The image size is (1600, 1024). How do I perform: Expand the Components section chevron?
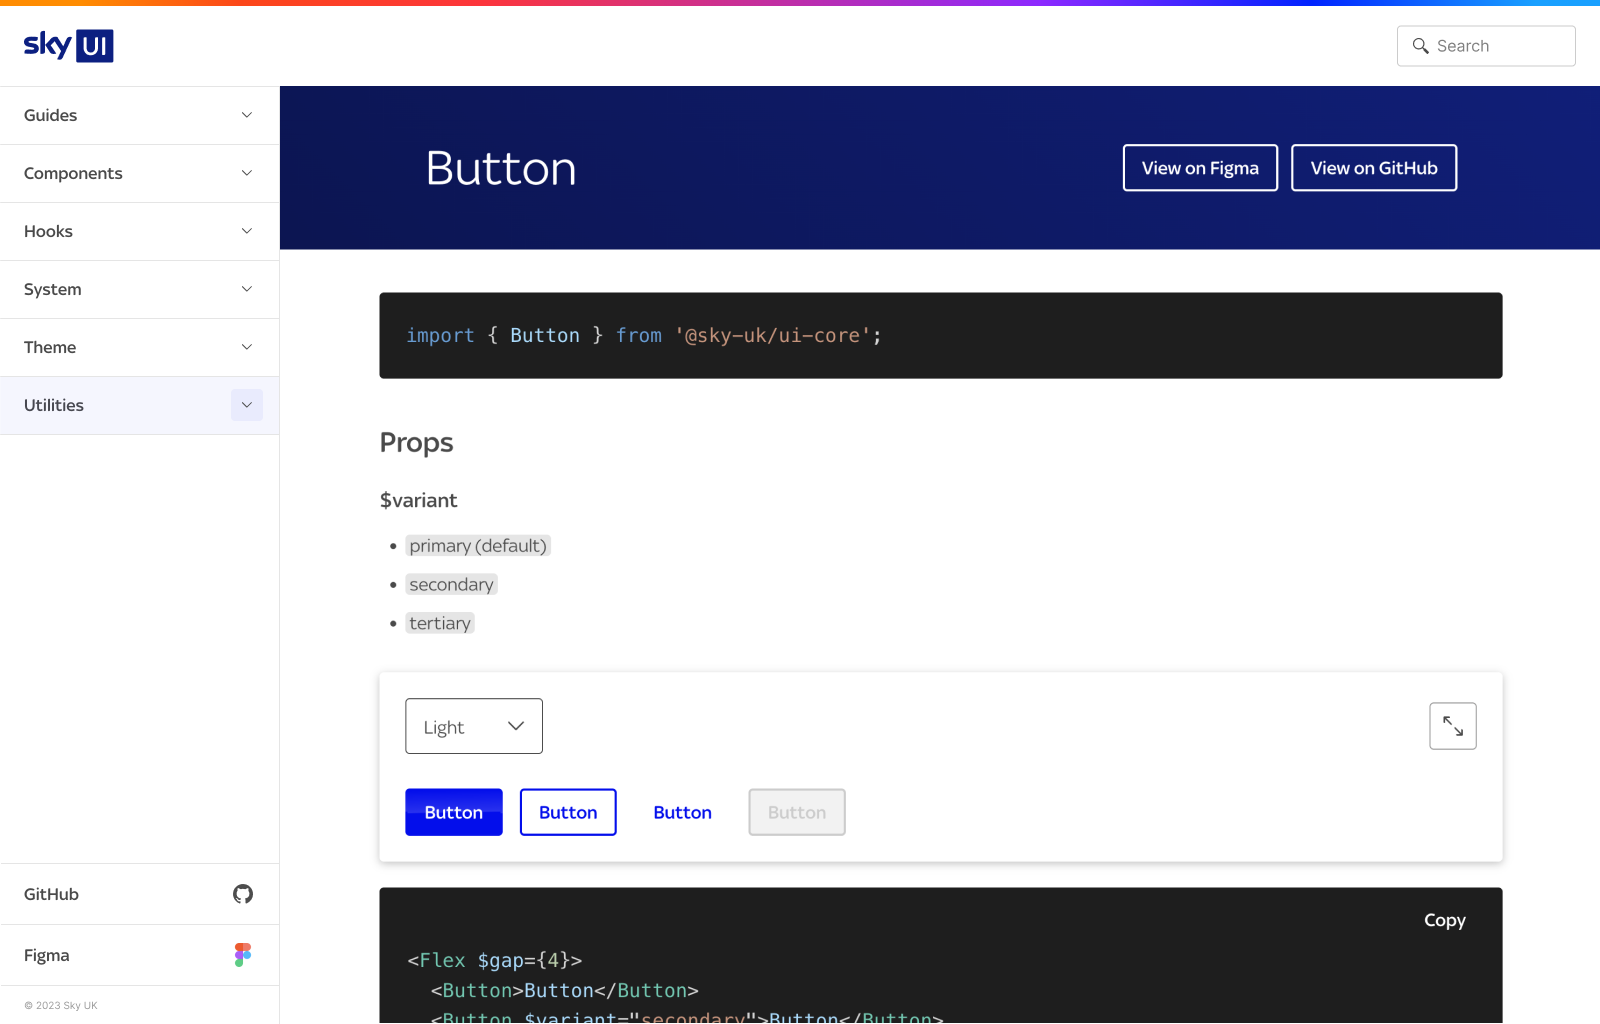pos(247,173)
